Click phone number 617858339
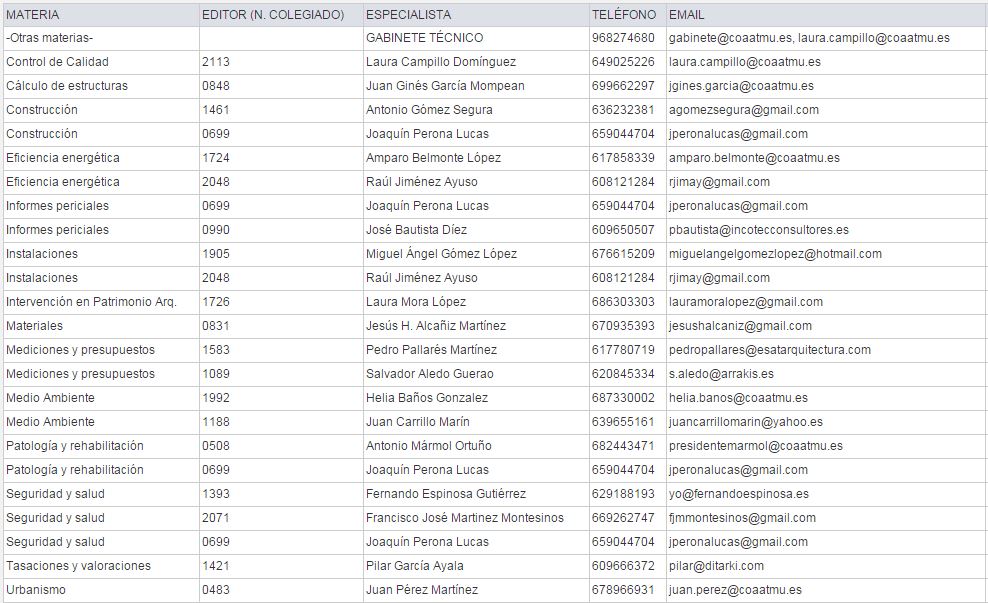This screenshot has height=603, width=988. coord(623,158)
